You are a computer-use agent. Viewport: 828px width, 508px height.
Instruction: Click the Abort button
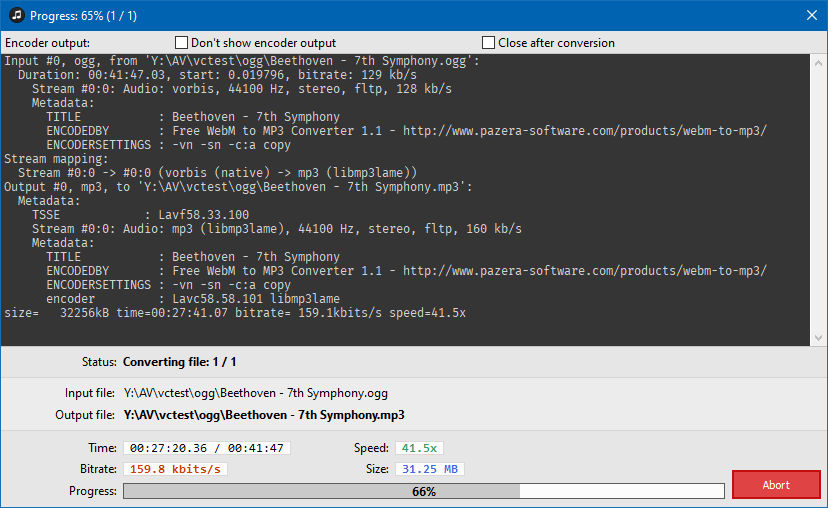tap(776, 485)
